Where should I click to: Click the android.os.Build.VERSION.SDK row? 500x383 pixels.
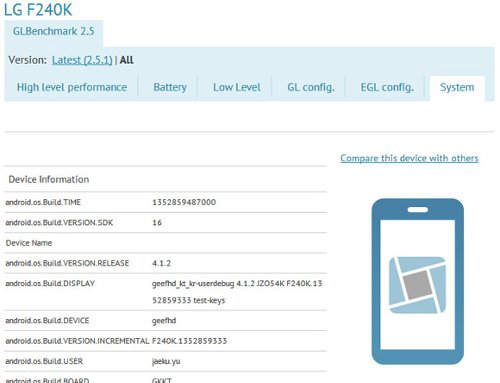click(x=165, y=223)
